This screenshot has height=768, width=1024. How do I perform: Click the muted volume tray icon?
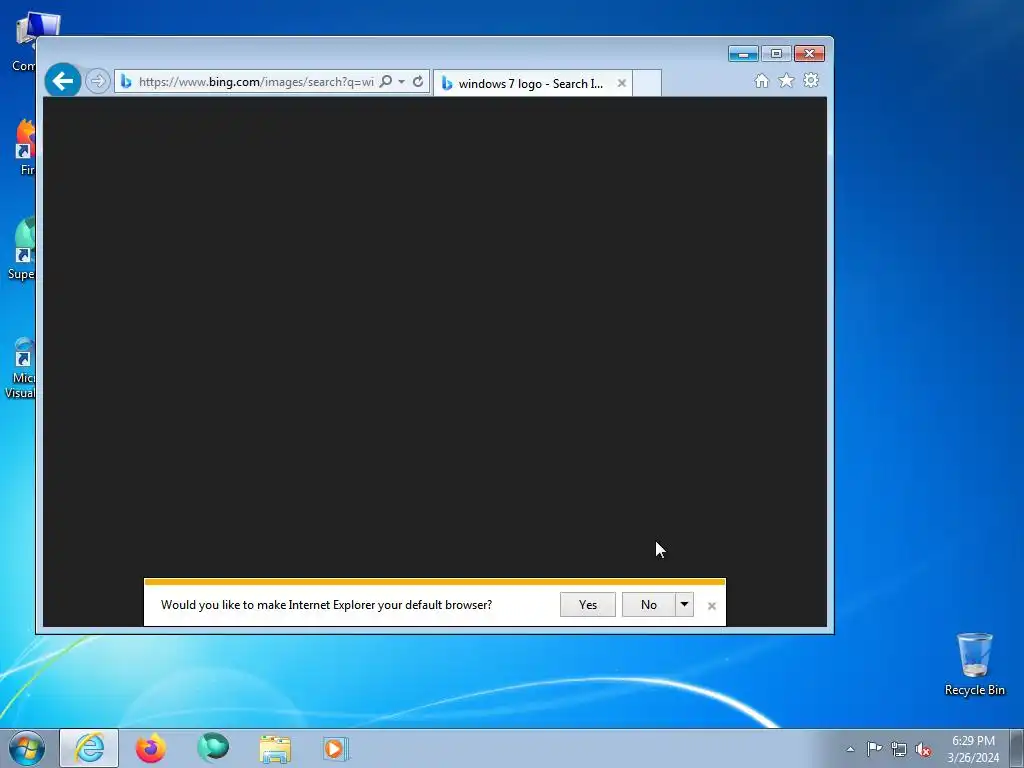(x=923, y=750)
